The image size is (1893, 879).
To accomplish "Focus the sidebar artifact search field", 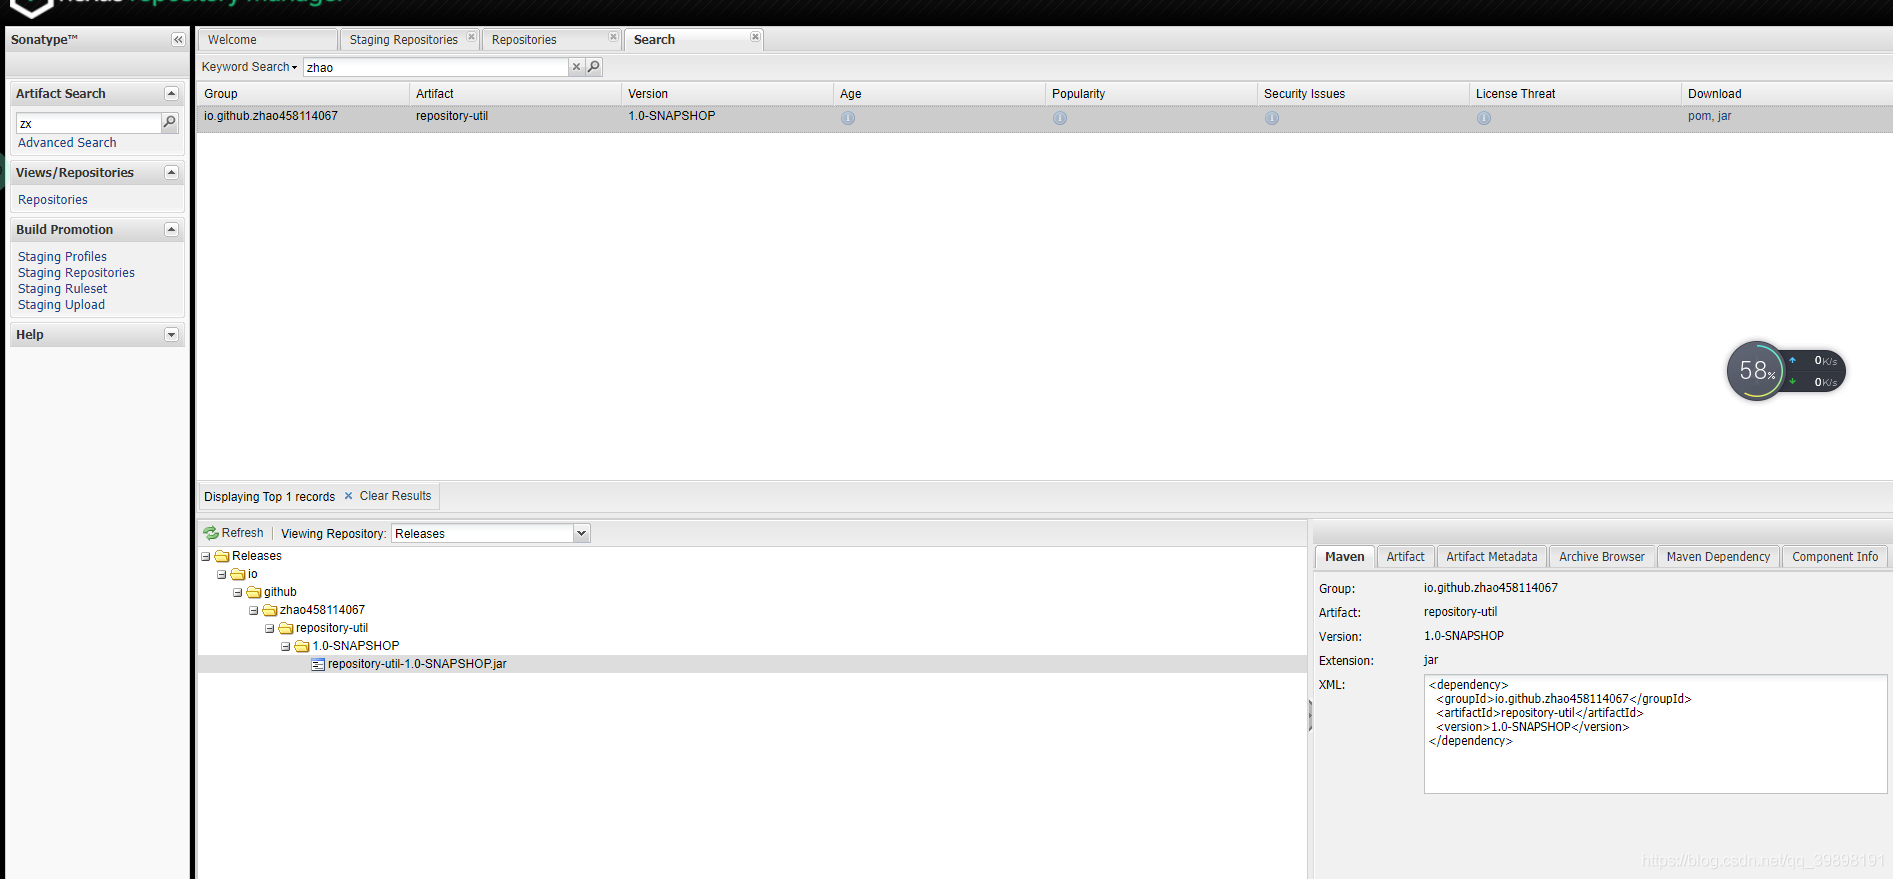I will click(89, 123).
